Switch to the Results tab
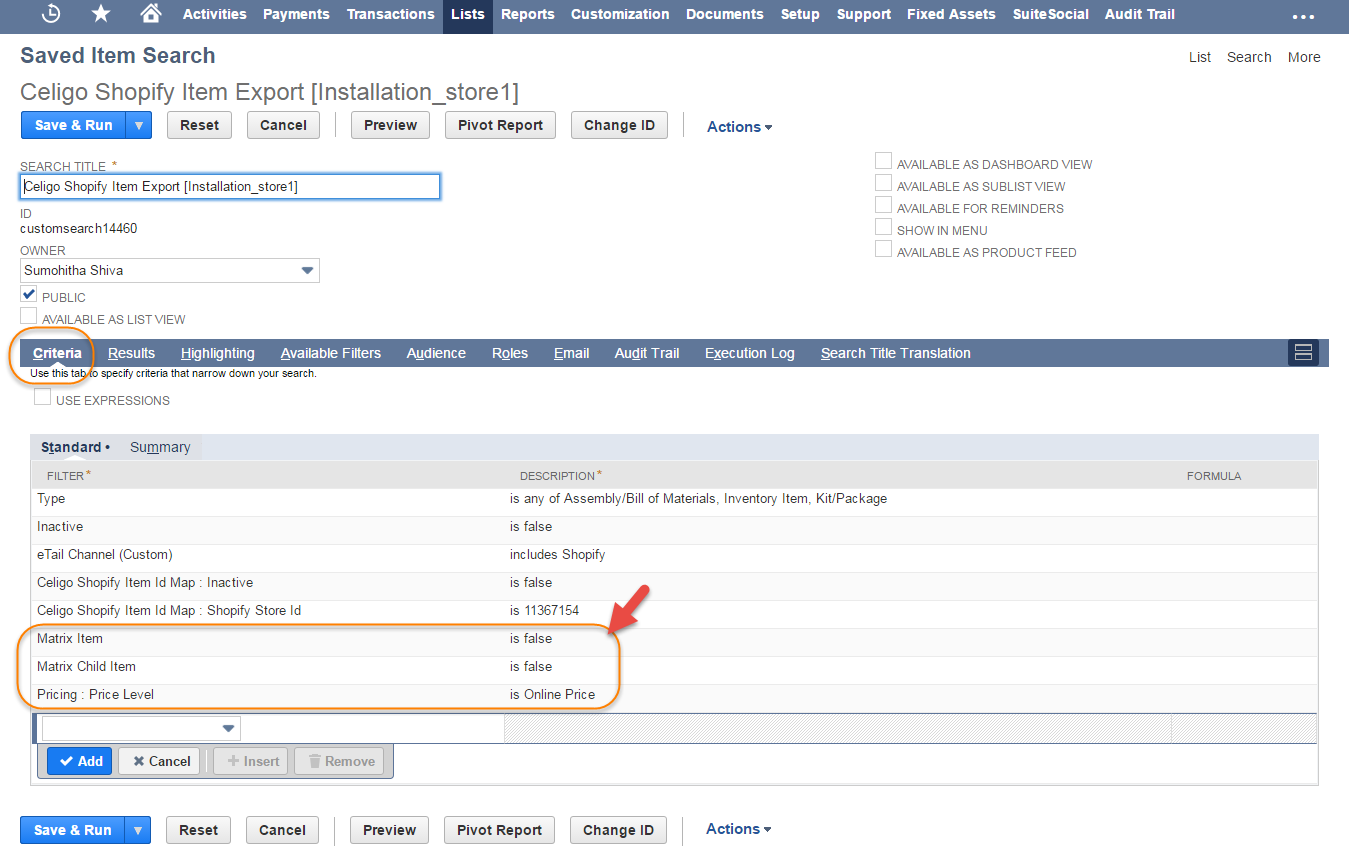This screenshot has width=1349, height=868. click(x=131, y=353)
